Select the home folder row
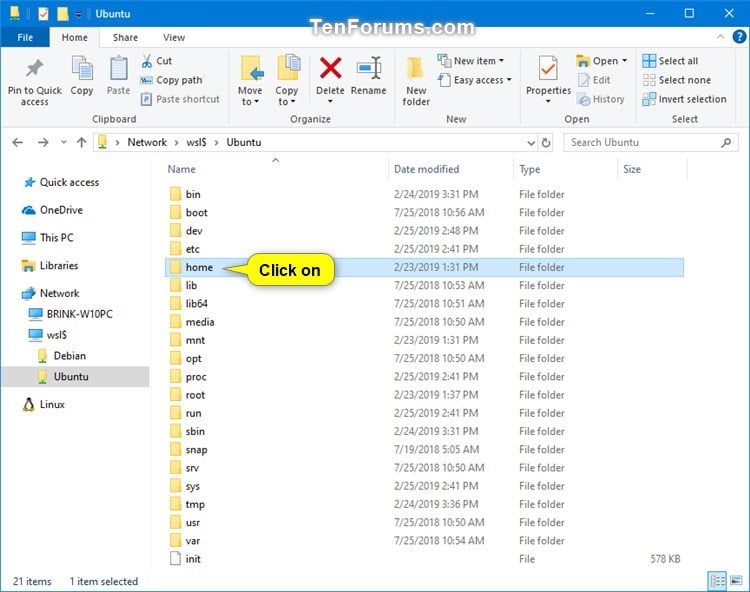Screen dimensions: 750x592 424,267
